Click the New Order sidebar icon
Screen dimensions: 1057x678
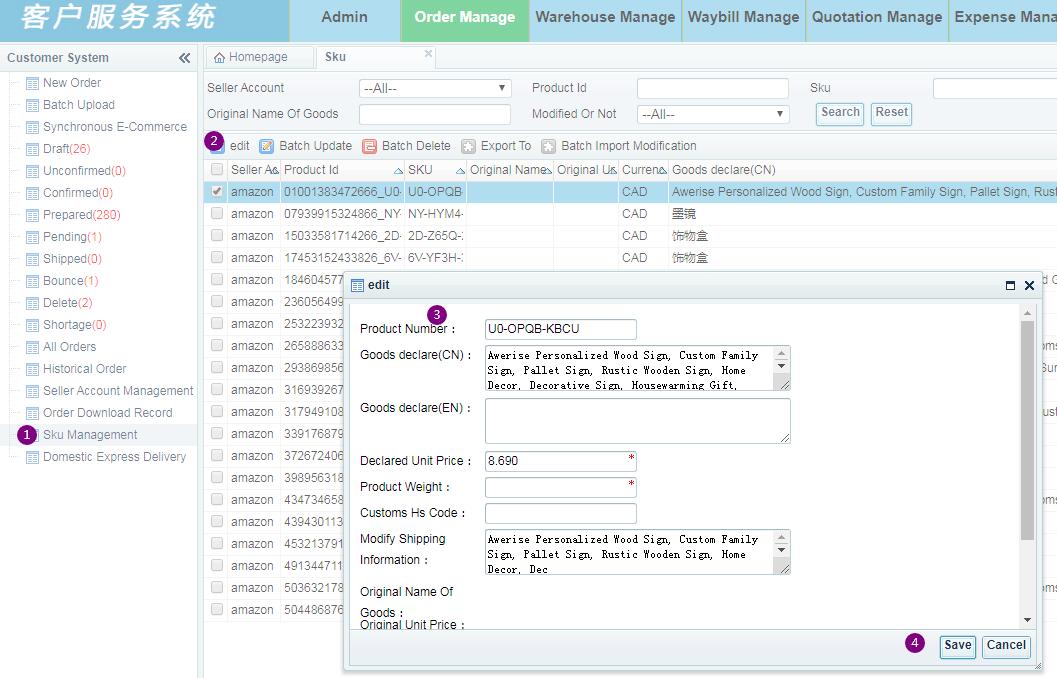[x=32, y=84]
